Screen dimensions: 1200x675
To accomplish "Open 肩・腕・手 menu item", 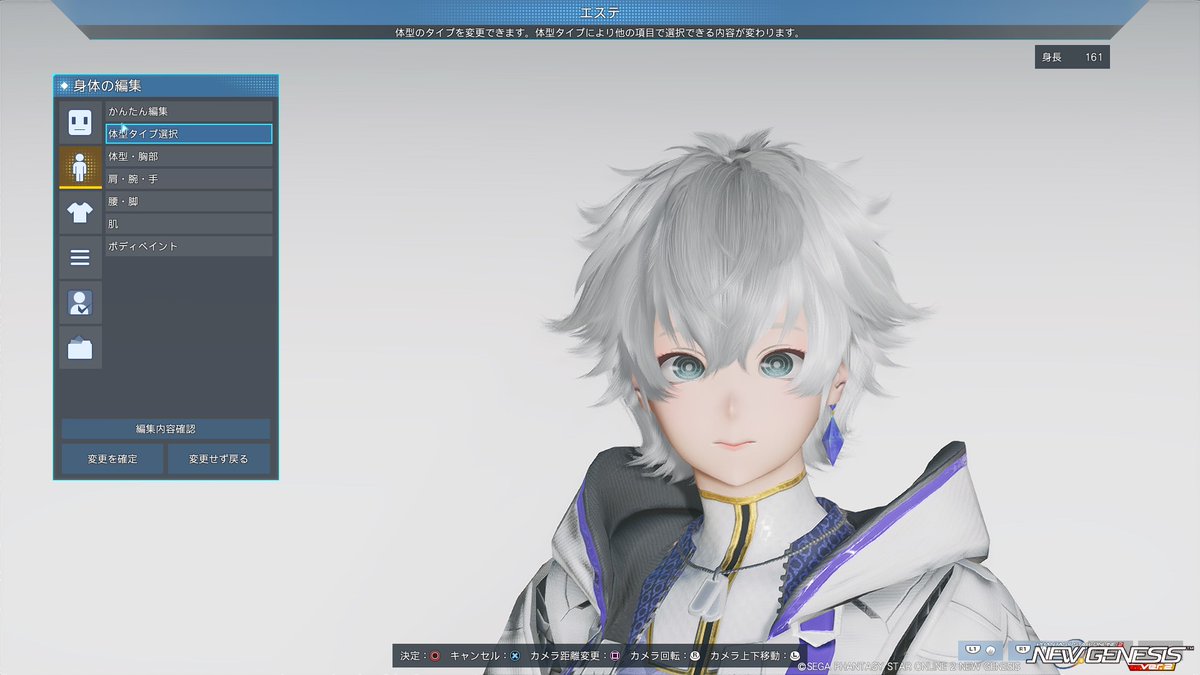I will [x=189, y=179].
